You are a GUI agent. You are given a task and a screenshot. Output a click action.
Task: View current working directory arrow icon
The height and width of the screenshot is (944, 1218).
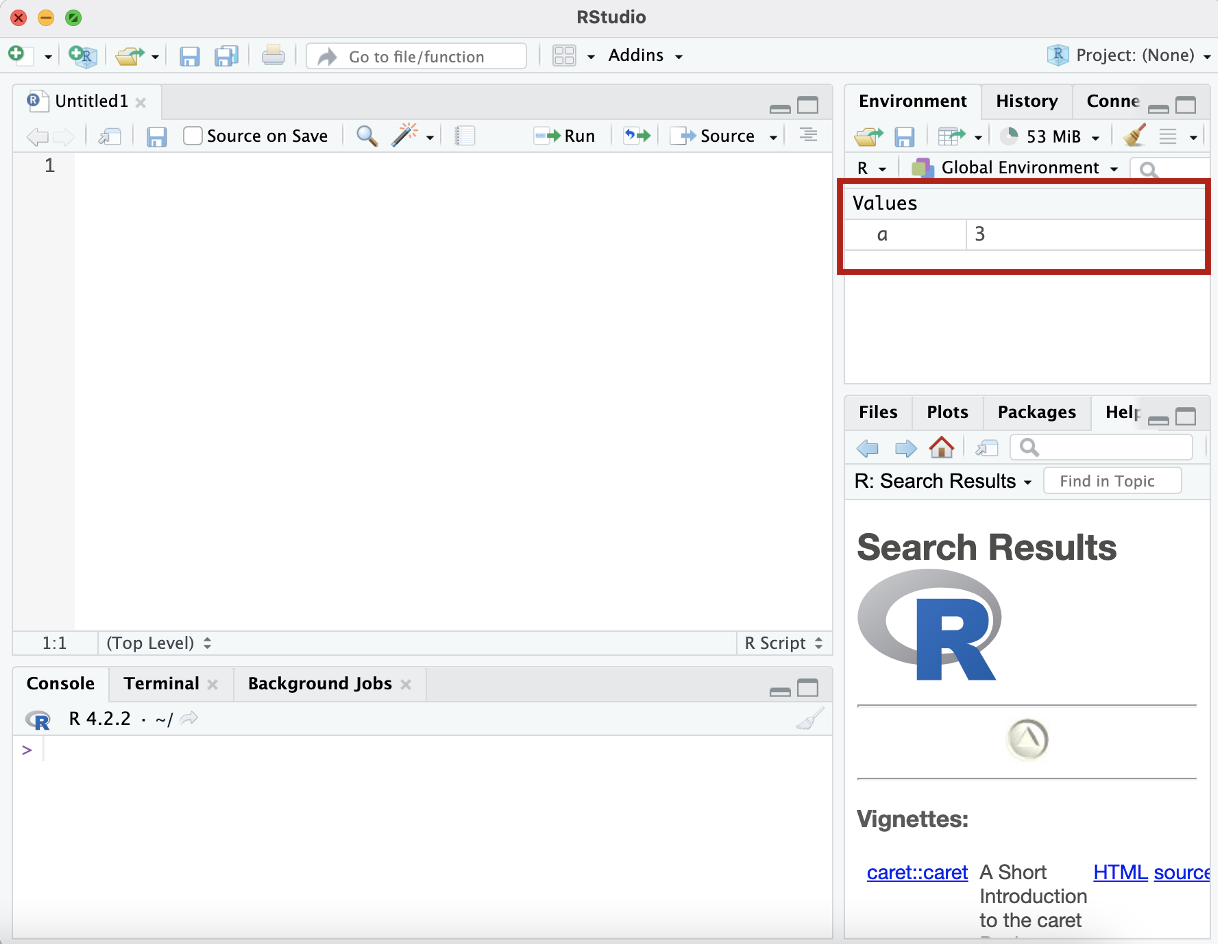click(x=189, y=718)
